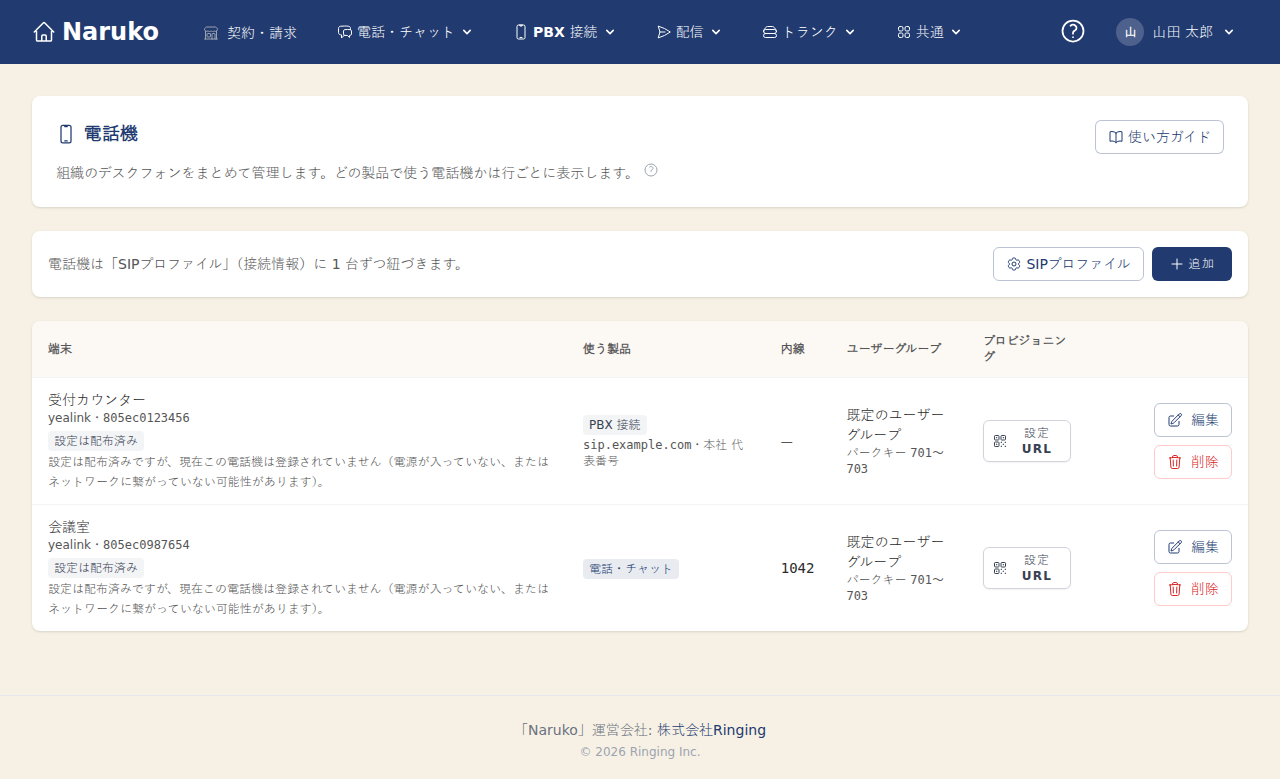Screen dimensions: 1280x779
Task: Click extension number 1042
Action: click(797, 568)
